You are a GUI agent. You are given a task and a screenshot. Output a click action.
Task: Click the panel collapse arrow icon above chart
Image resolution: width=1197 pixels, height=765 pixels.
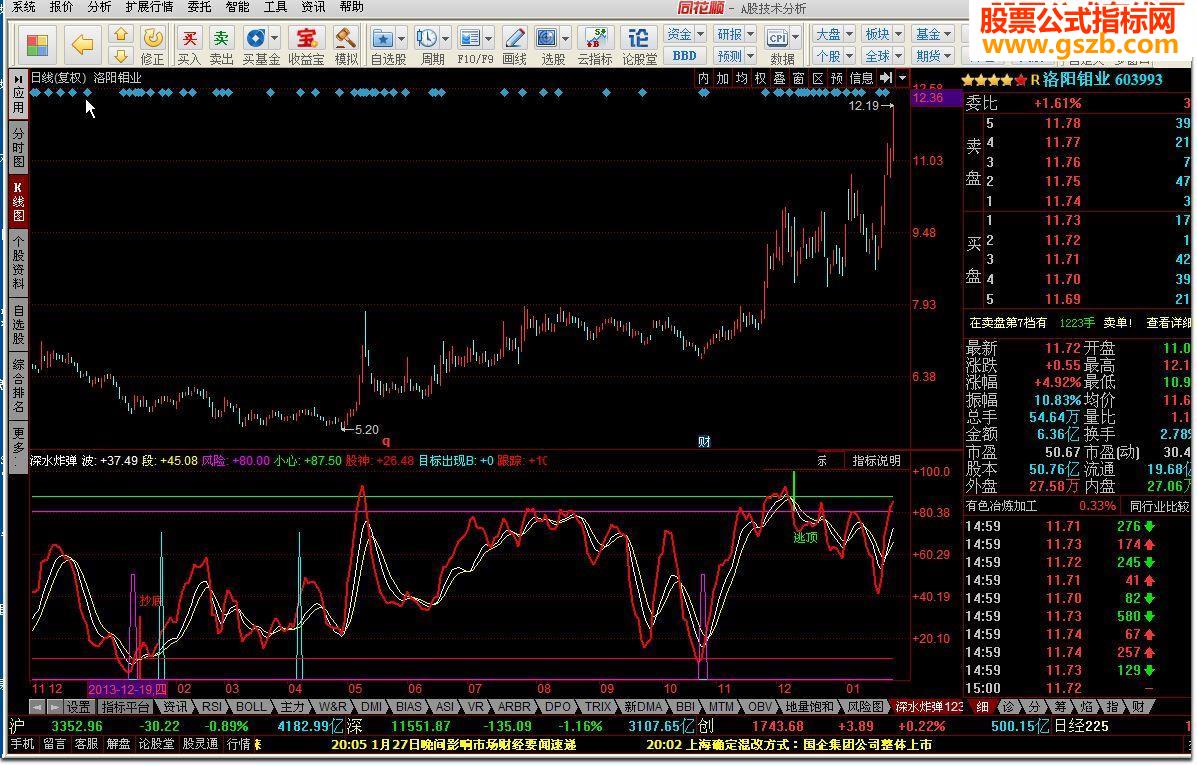pos(886,78)
